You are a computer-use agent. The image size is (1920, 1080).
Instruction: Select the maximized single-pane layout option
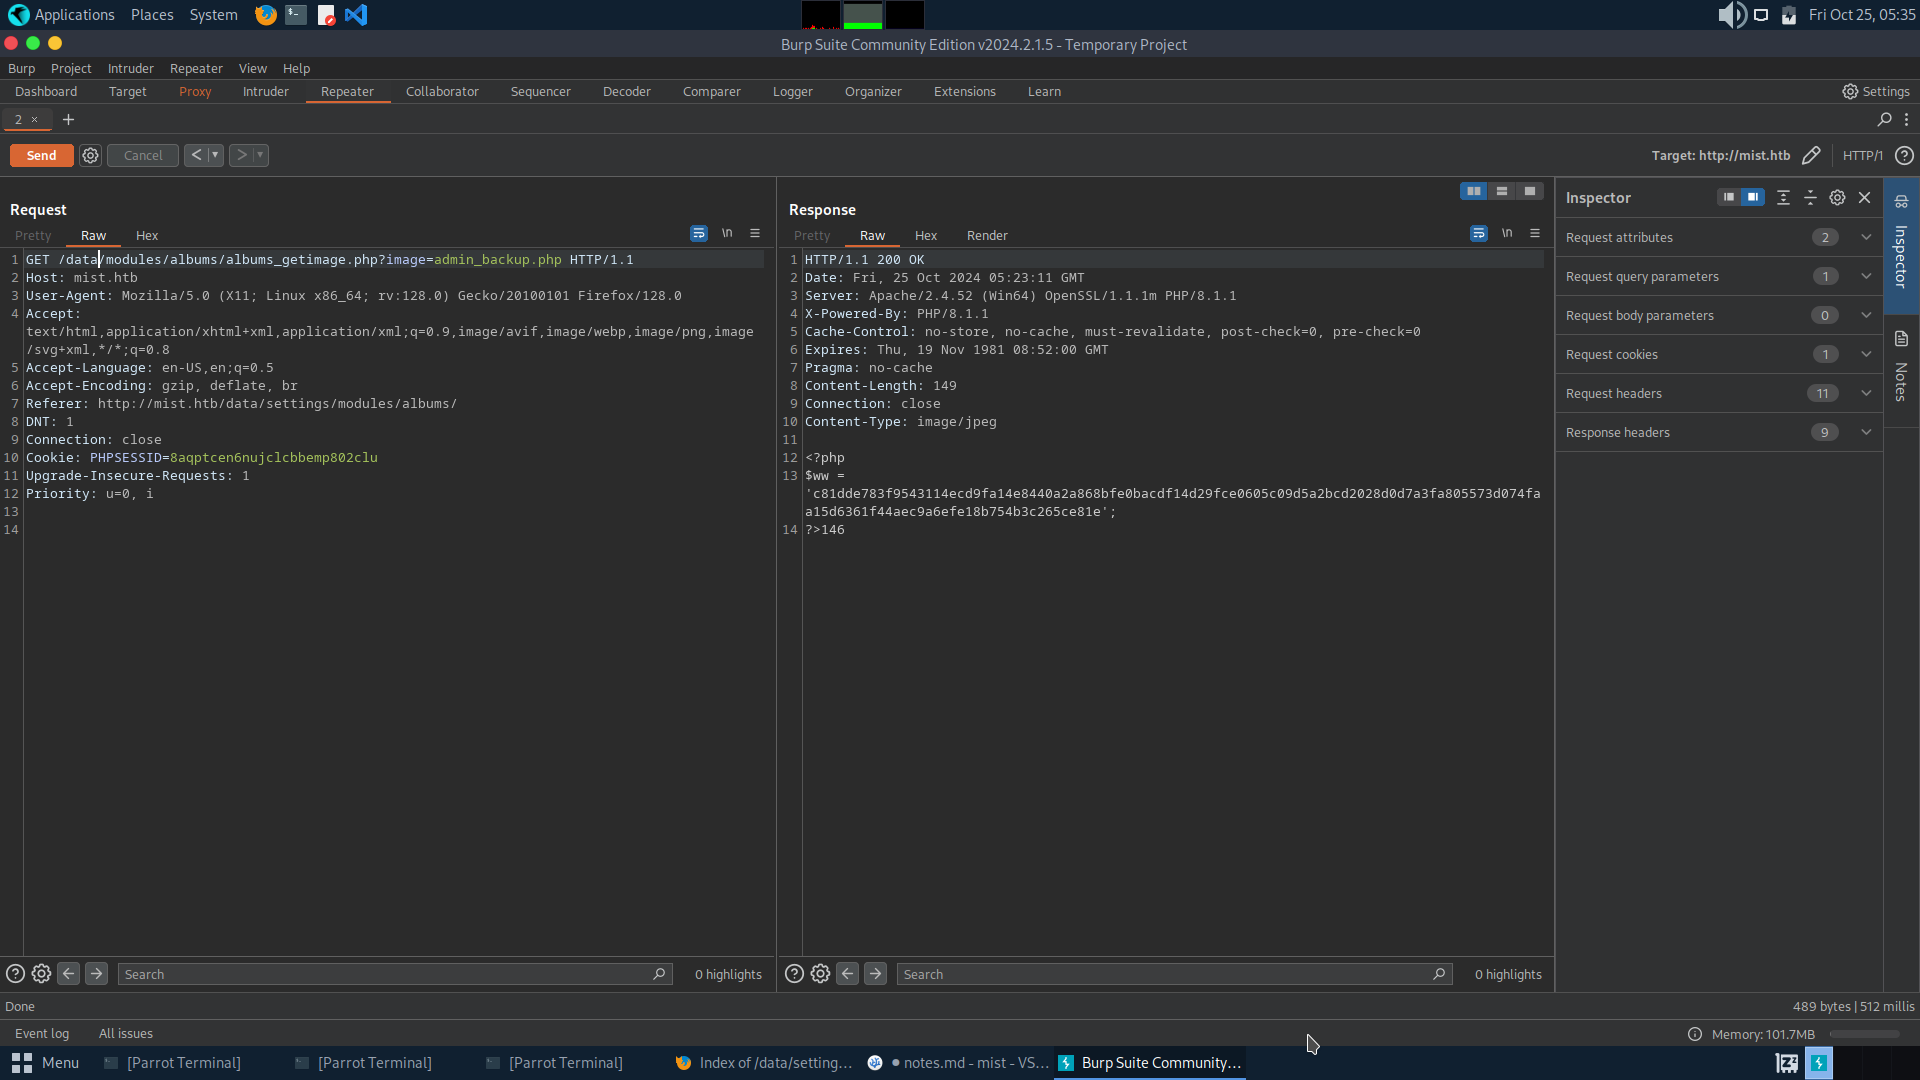click(x=1530, y=190)
